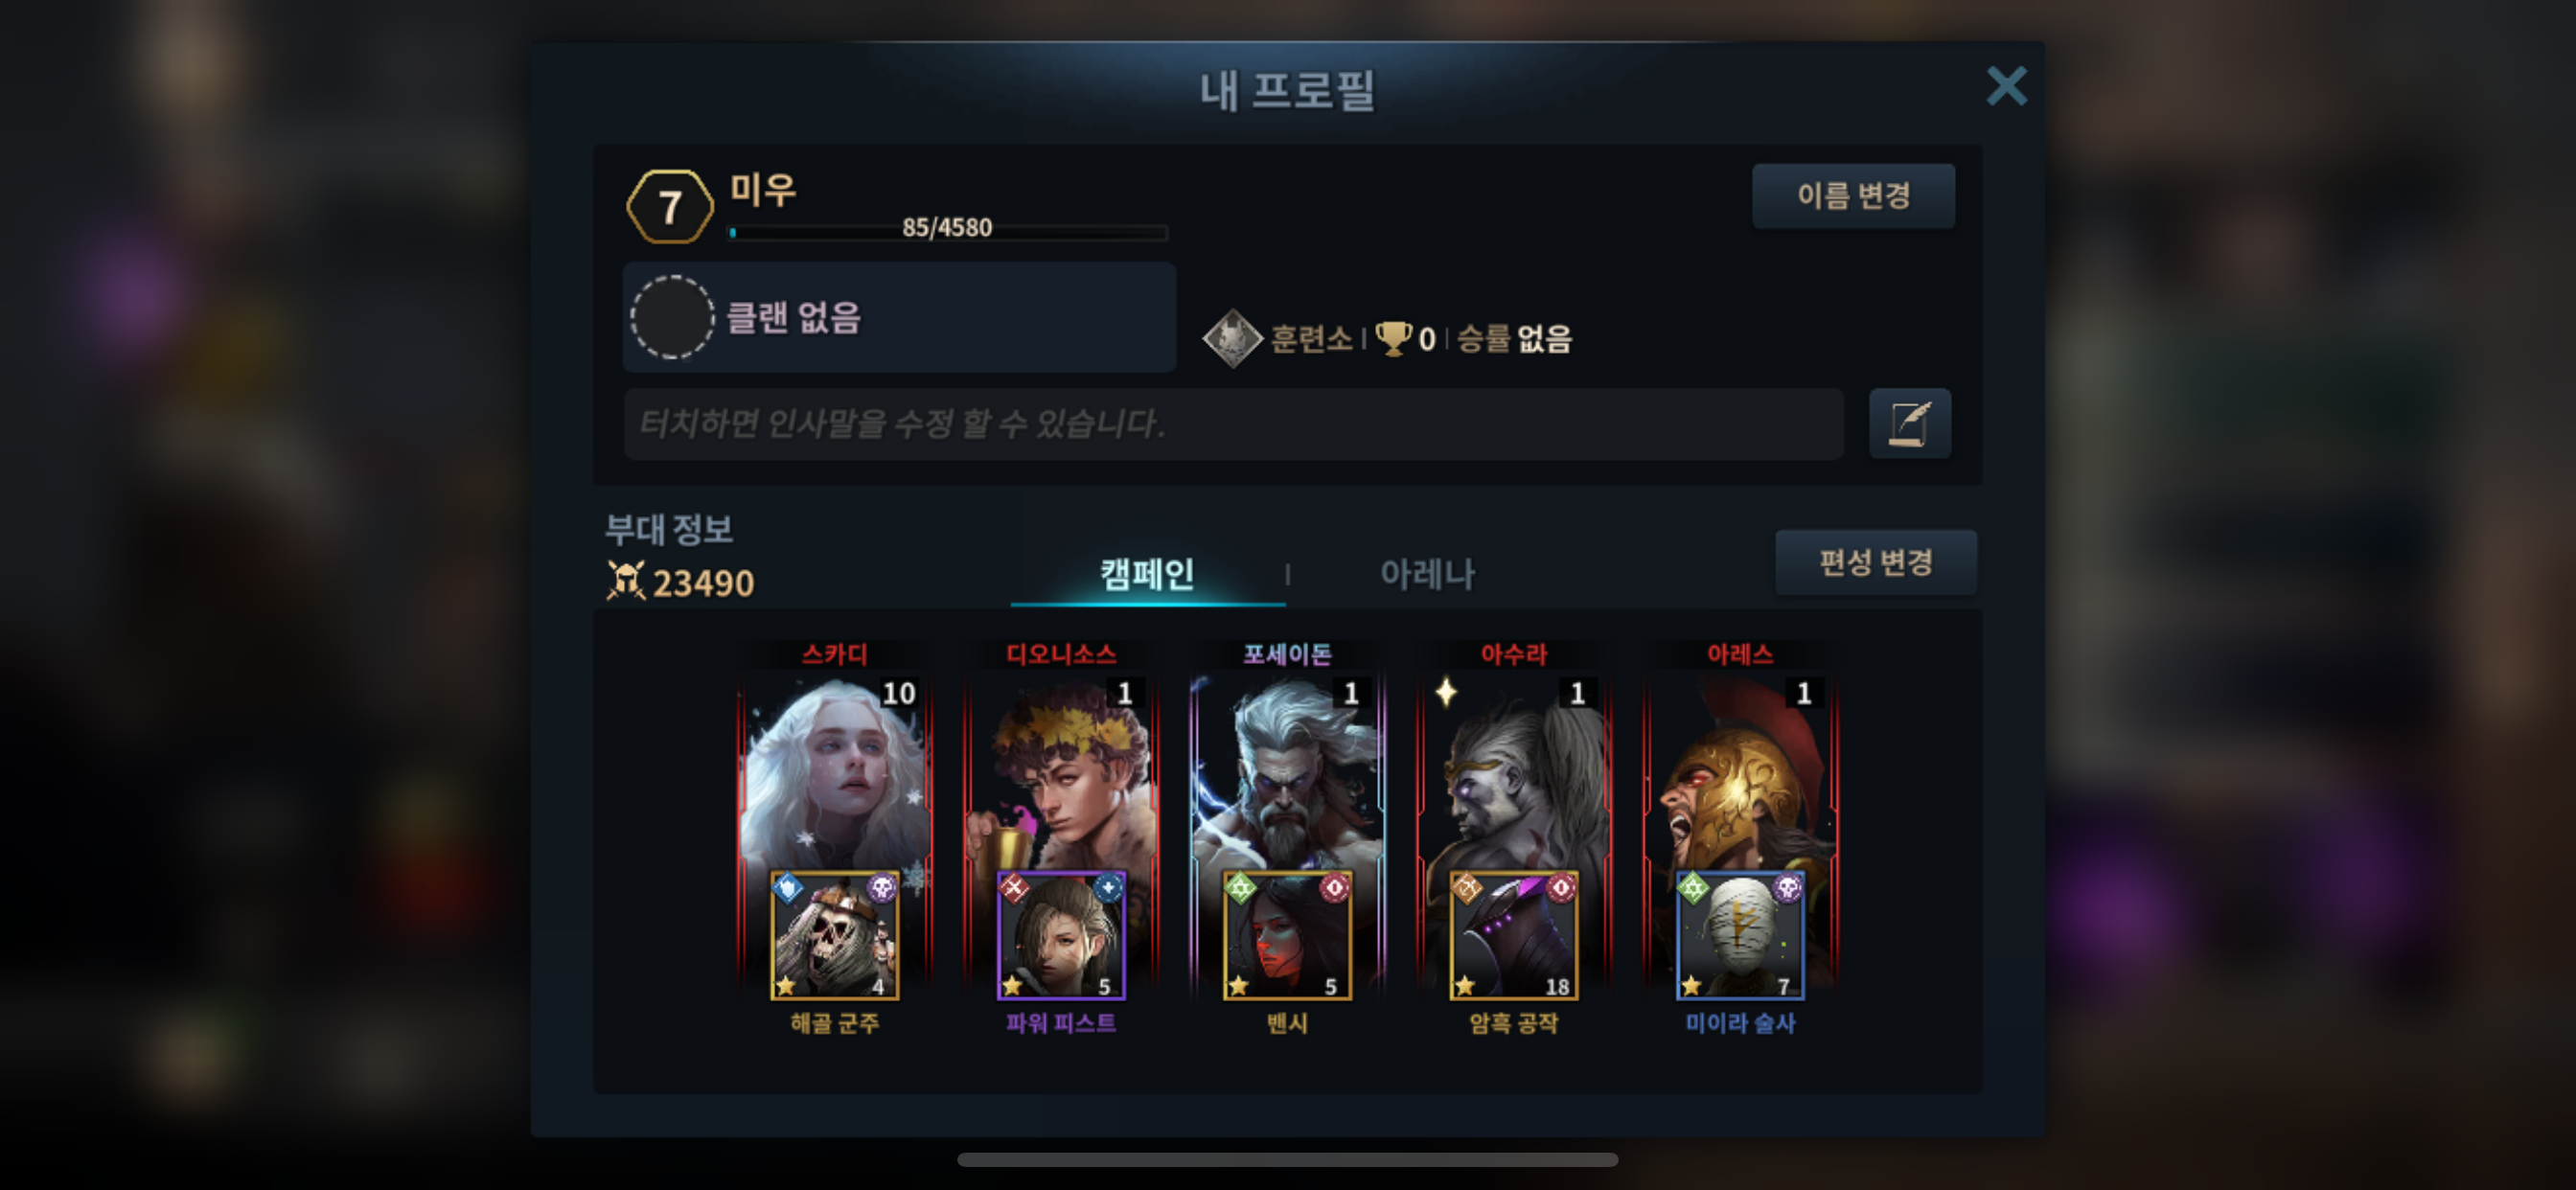Click the greeting edit quill icon
The width and height of the screenshot is (2576, 1190).
(x=1909, y=424)
